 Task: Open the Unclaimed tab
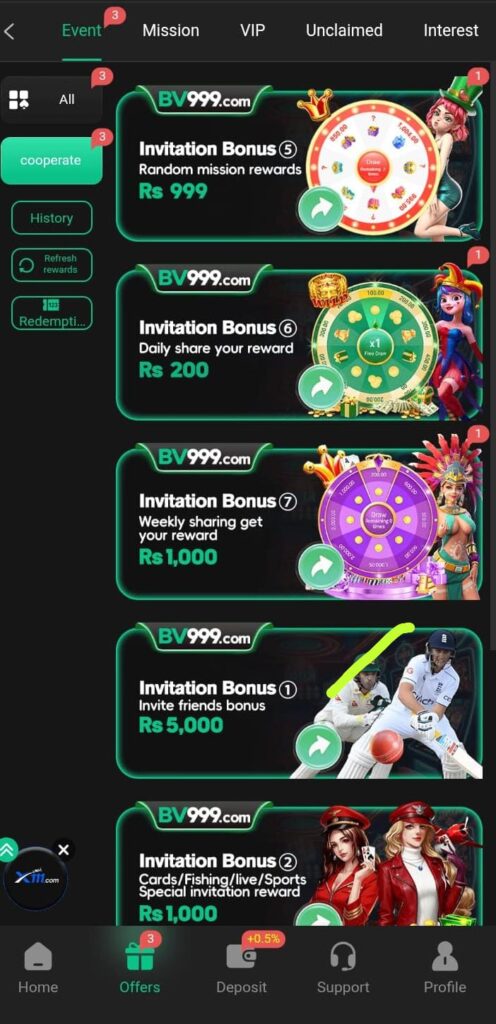tap(344, 31)
